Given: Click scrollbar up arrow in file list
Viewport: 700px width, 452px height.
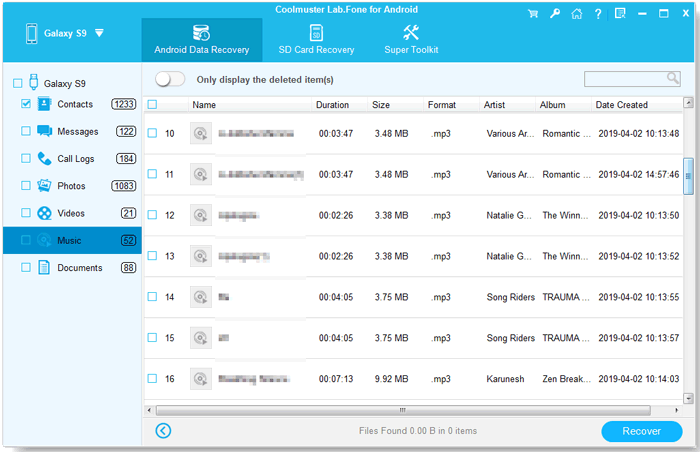Looking at the screenshot, I should (688, 103).
